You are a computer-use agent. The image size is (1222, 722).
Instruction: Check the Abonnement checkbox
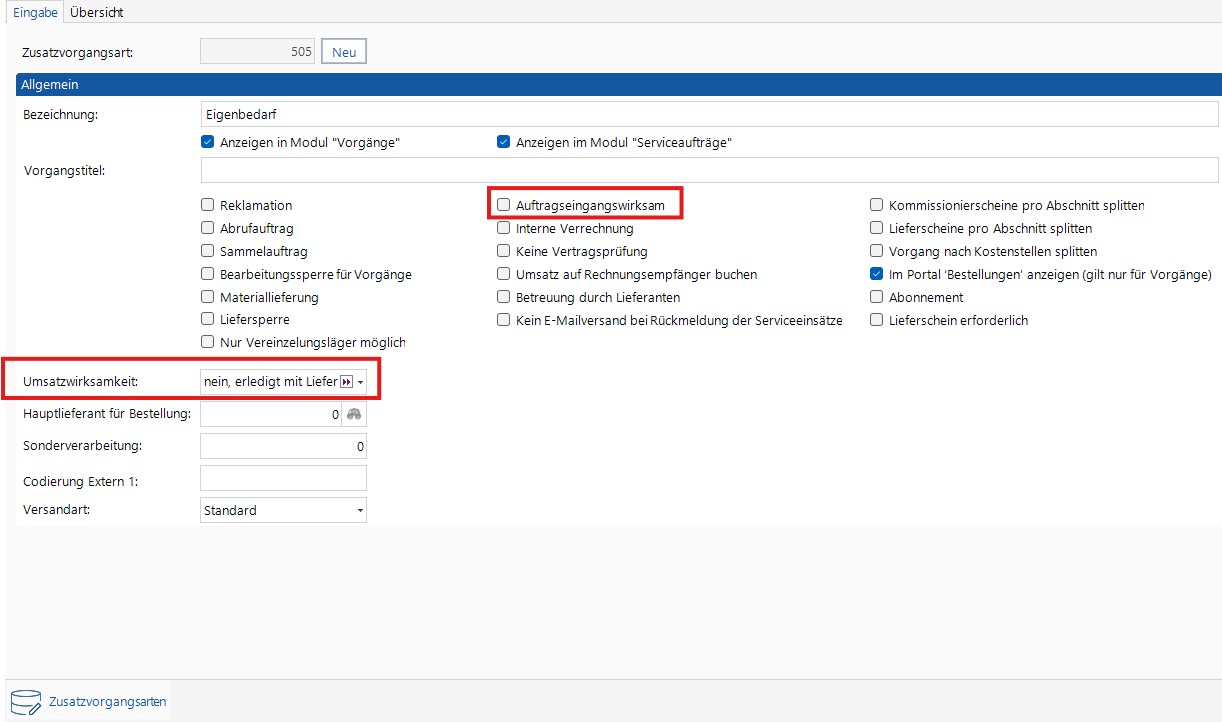(x=877, y=297)
